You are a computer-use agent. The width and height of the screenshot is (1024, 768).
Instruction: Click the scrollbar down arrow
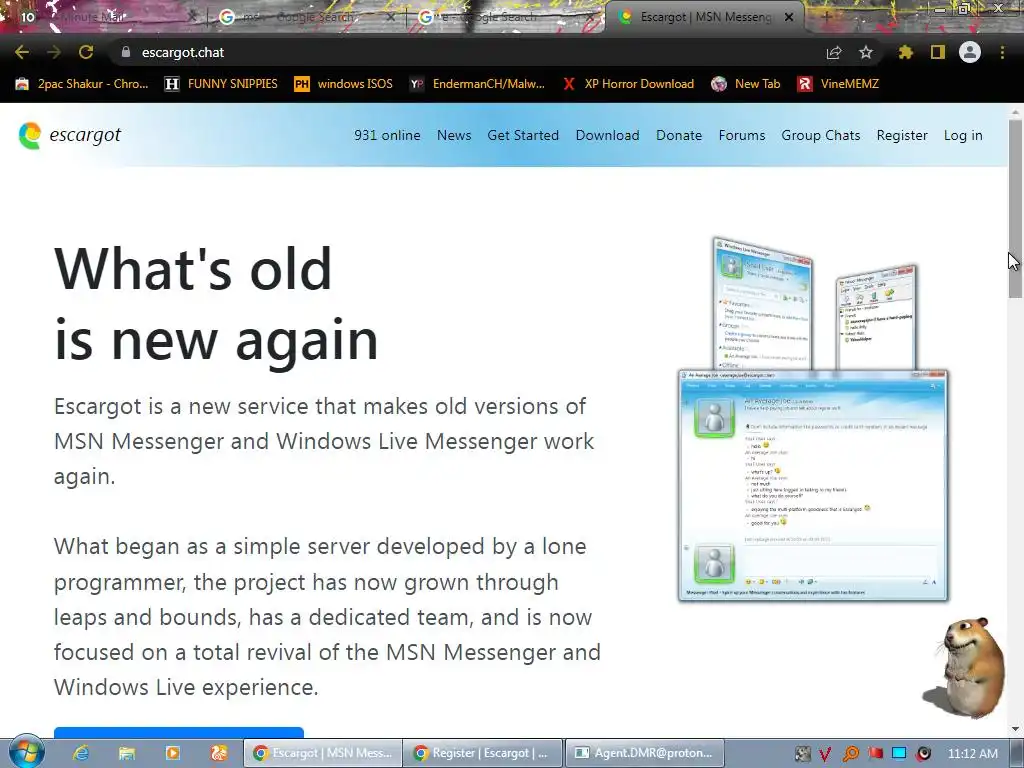coord(1016,729)
